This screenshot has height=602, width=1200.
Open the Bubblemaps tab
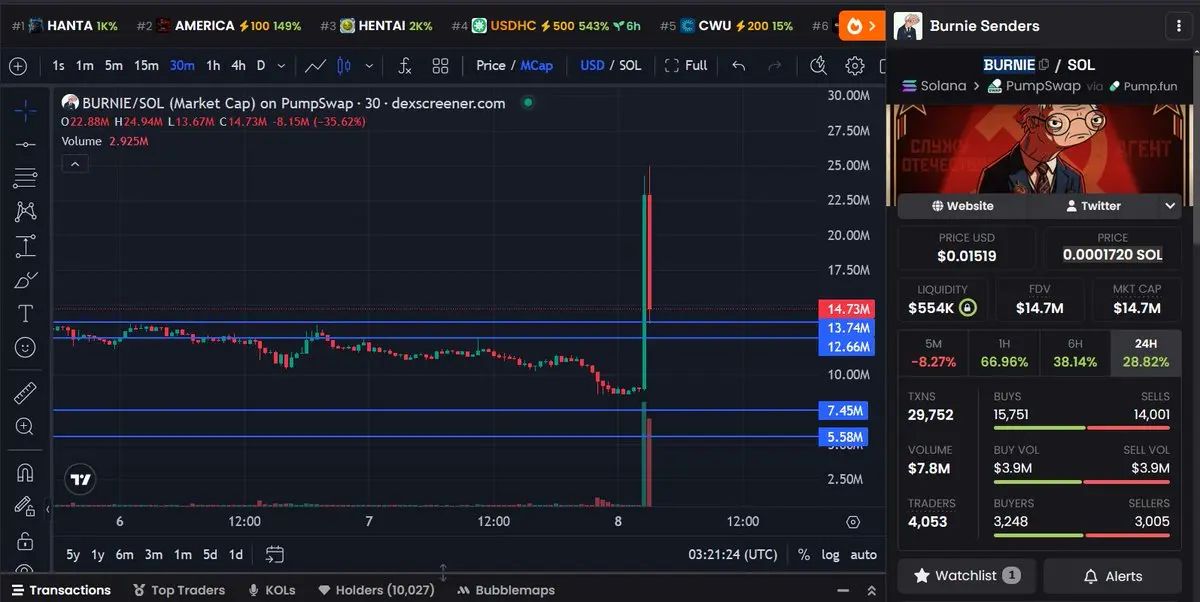click(505, 590)
